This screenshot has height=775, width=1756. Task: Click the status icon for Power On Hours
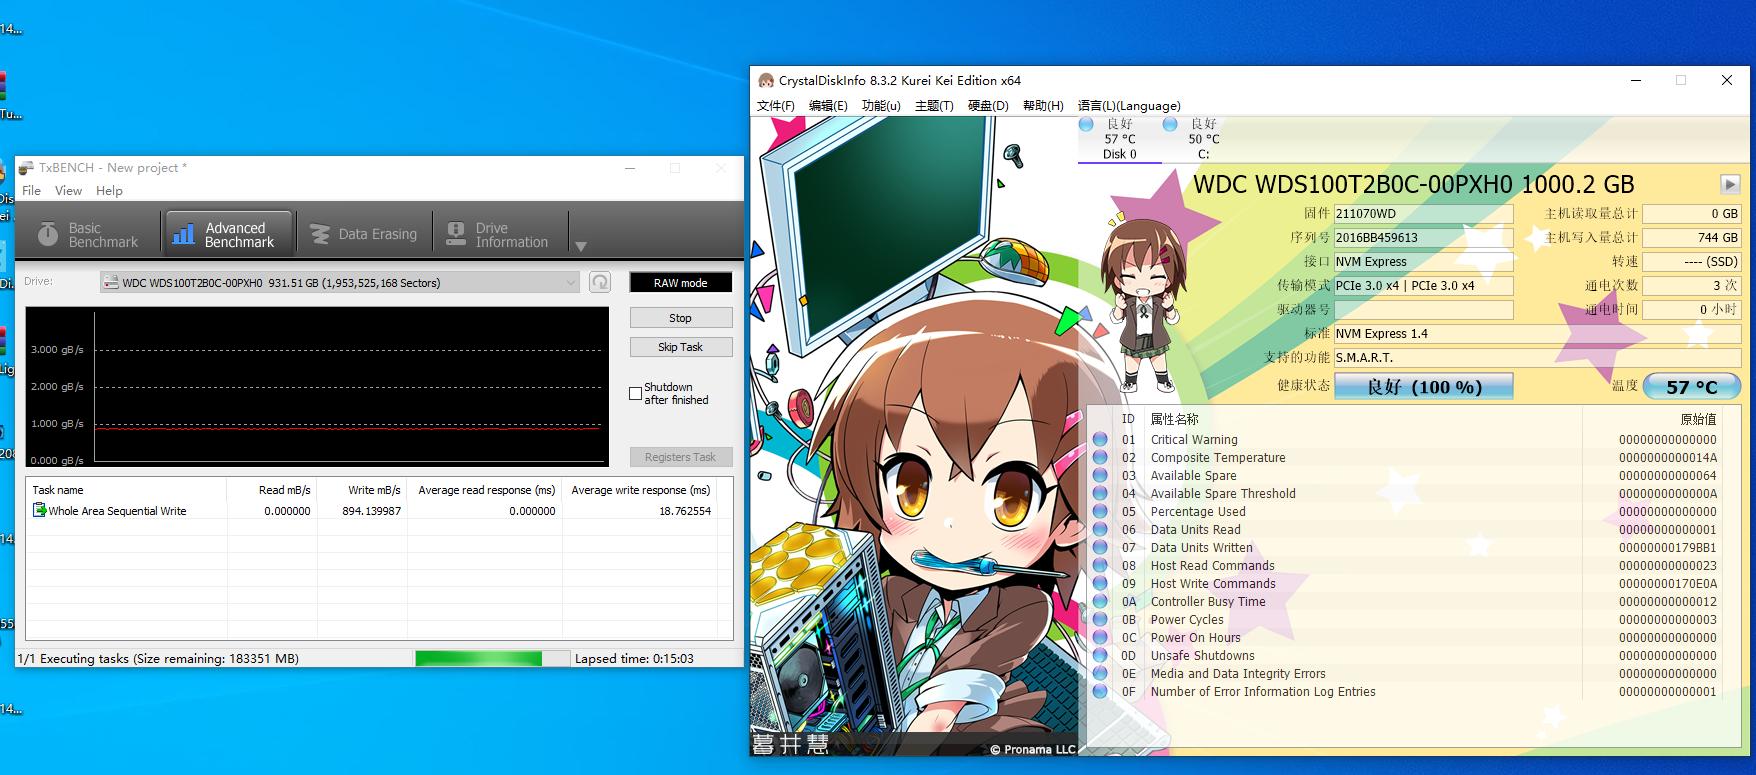coord(1100,638)
